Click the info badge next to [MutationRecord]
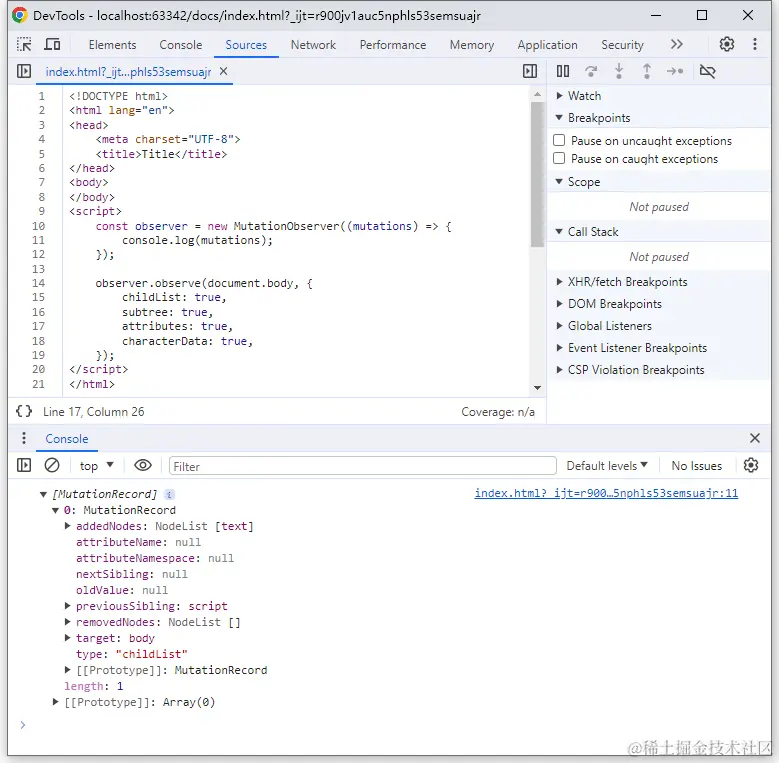This screenshot has width=779, height=763. click(x=169, y=494)
